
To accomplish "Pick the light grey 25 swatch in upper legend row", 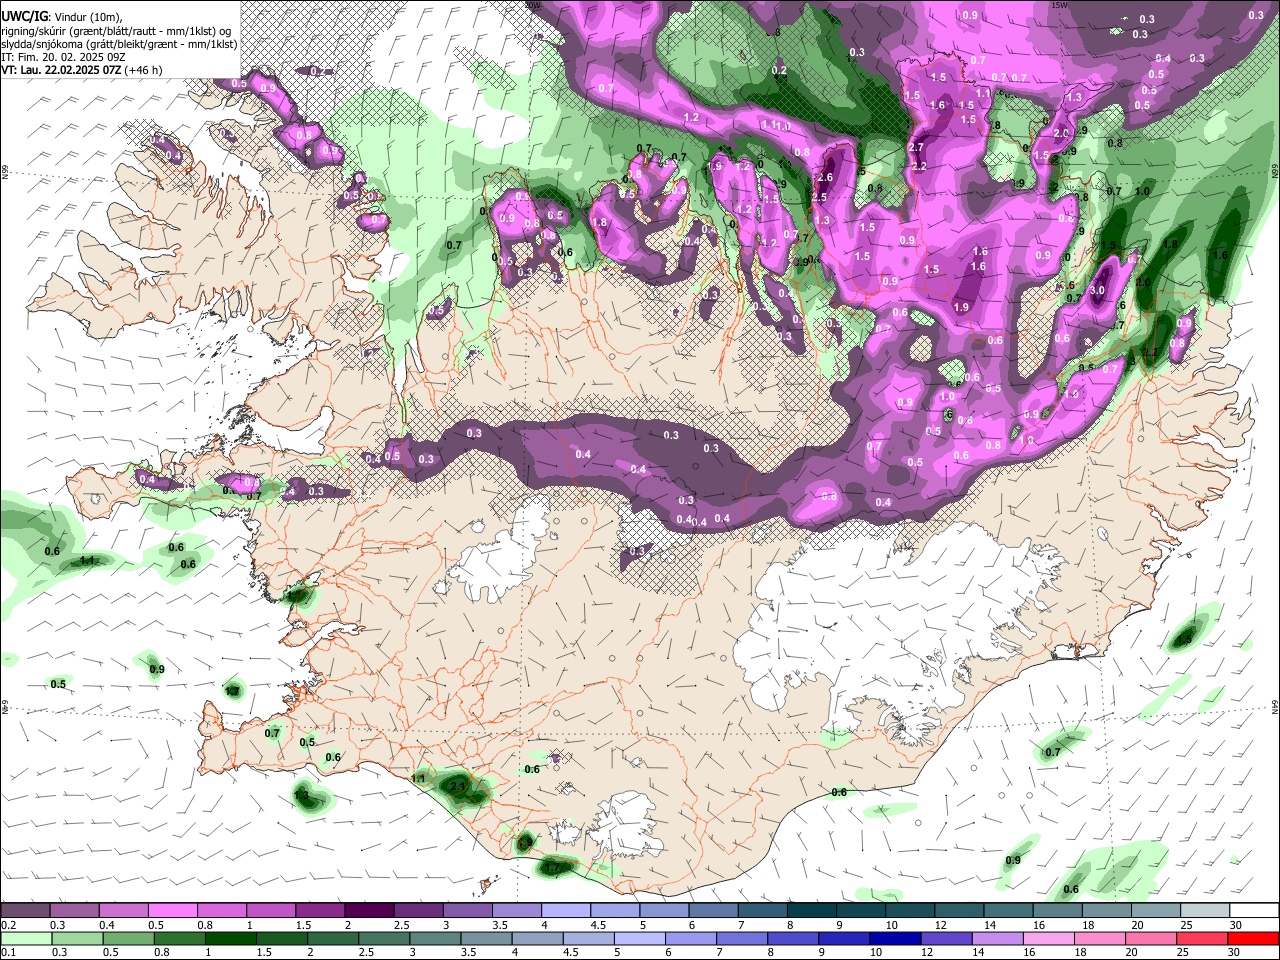I will [1204, 911].
